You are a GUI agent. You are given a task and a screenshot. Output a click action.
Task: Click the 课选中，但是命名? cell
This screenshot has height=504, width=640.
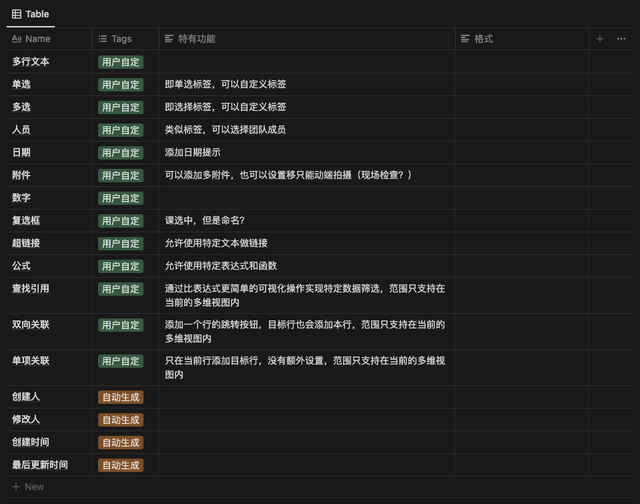[x=307, y=221]
